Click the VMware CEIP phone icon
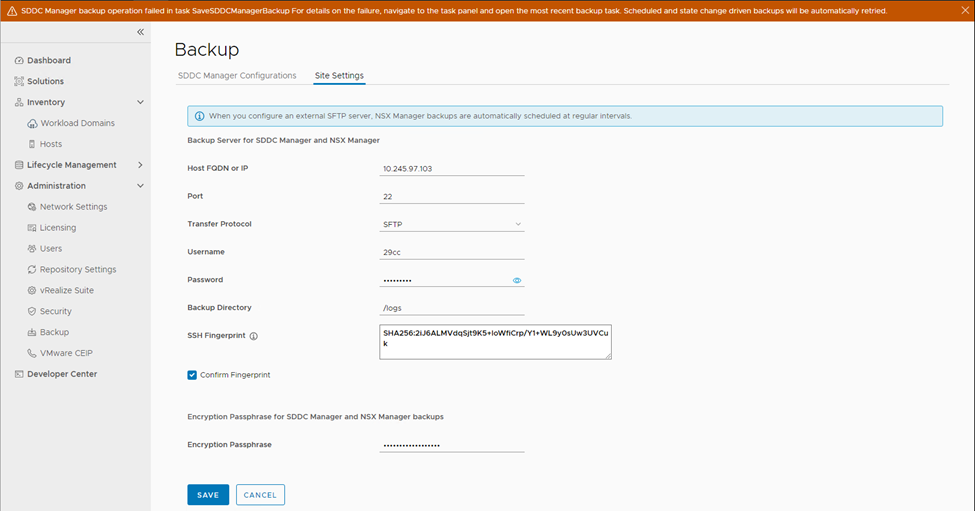Viewport: 975px width, 511px height. point(32,353)
